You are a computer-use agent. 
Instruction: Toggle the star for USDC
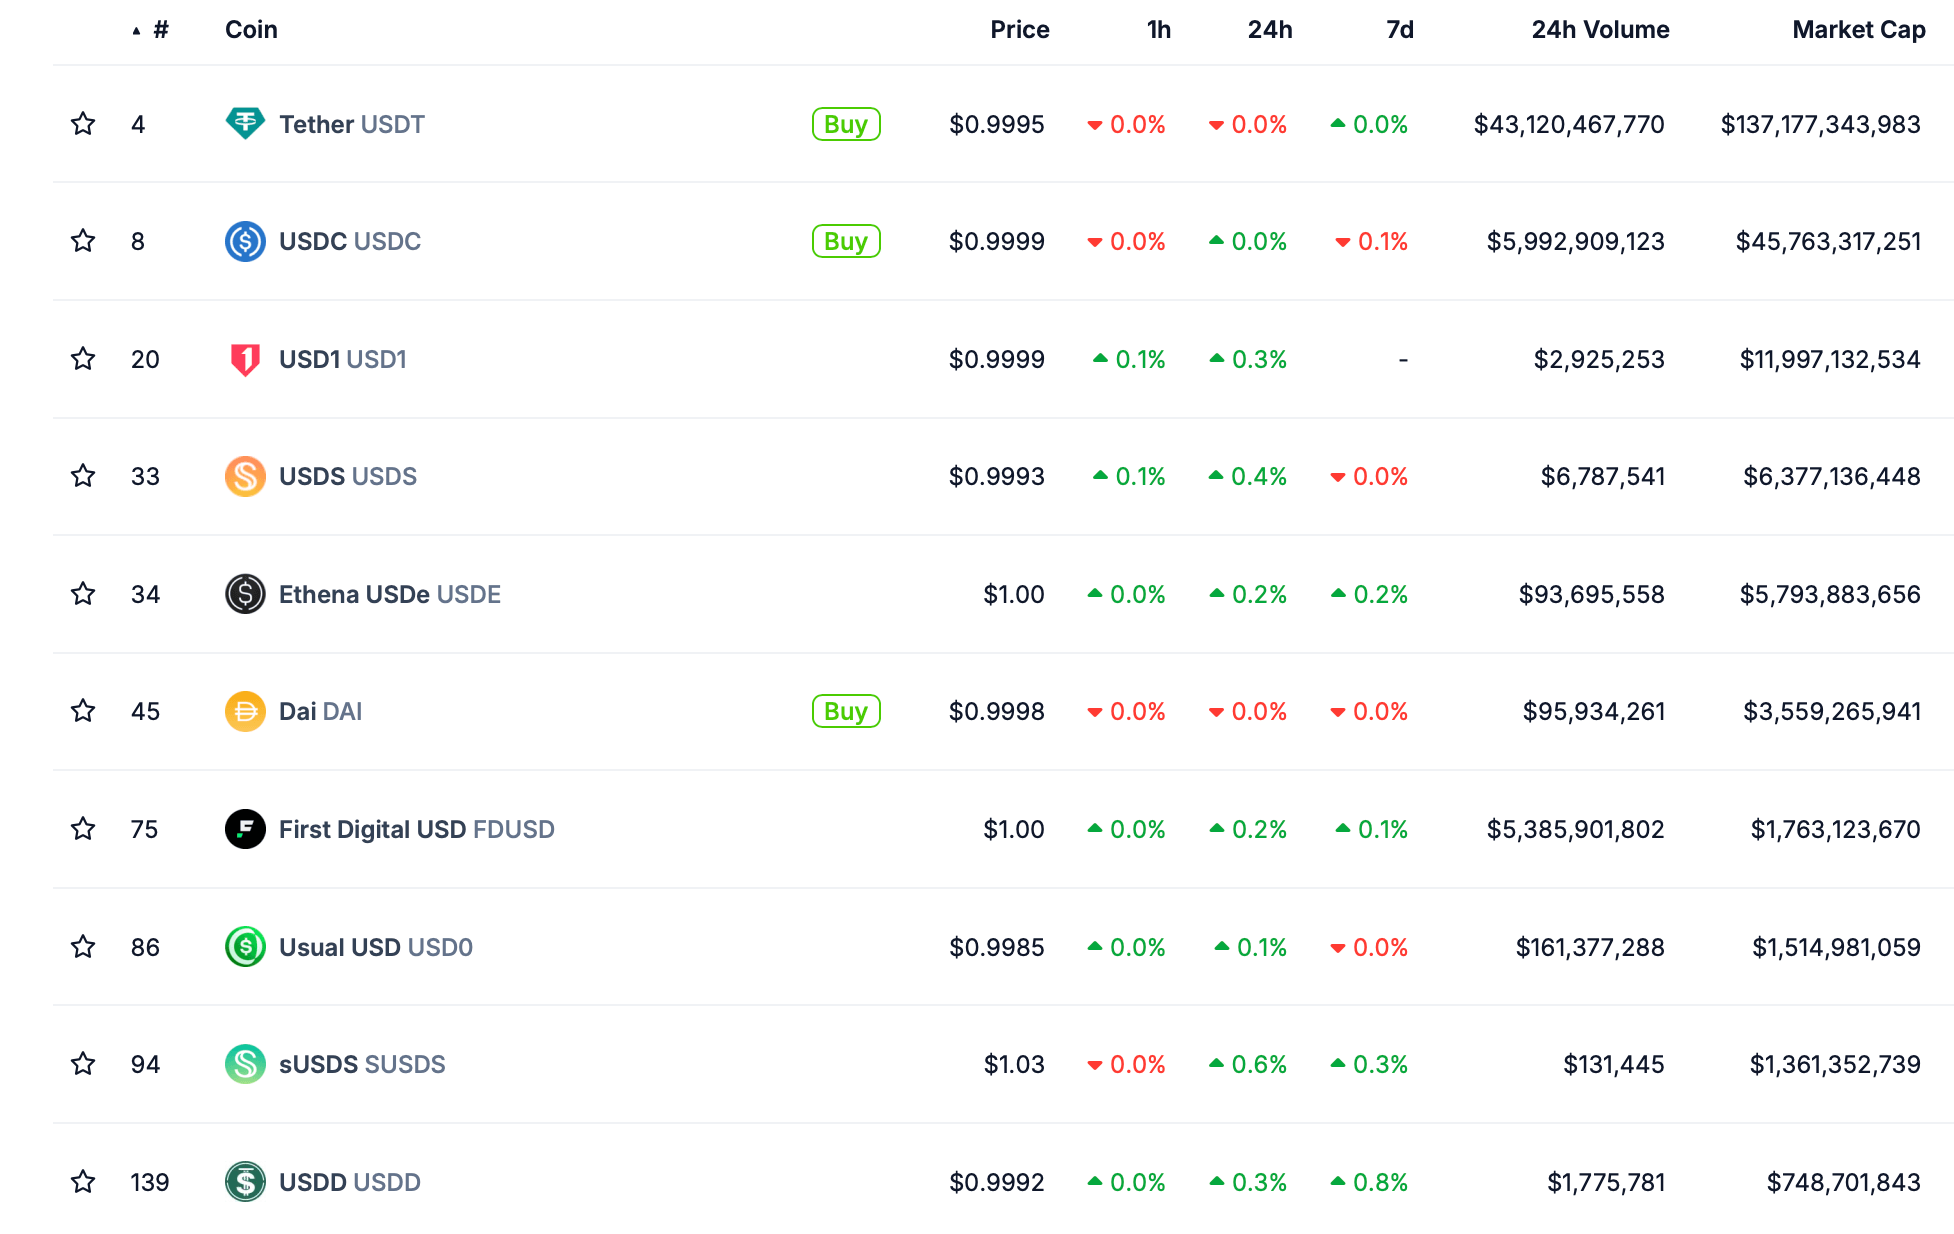(83, 241)
